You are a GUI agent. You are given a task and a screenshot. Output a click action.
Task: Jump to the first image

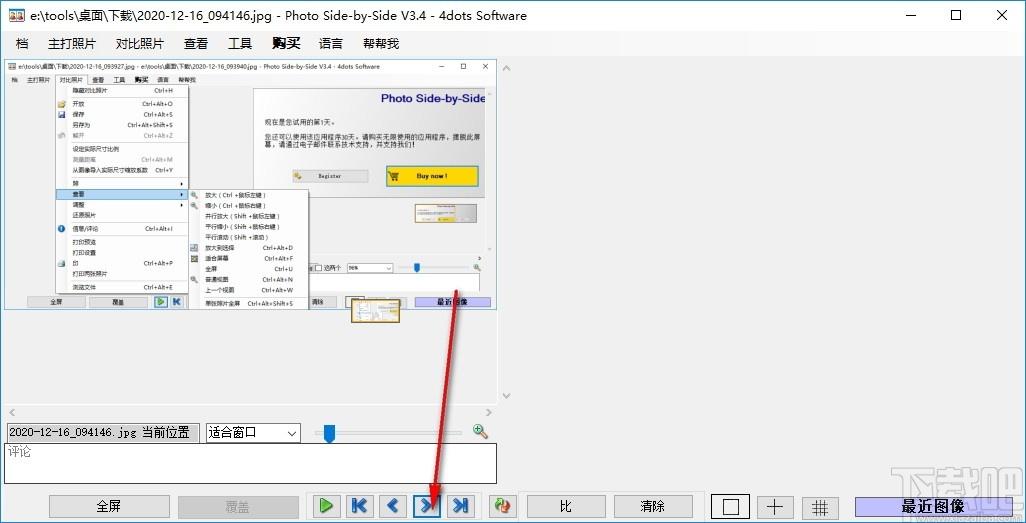(x=359, y=506)
